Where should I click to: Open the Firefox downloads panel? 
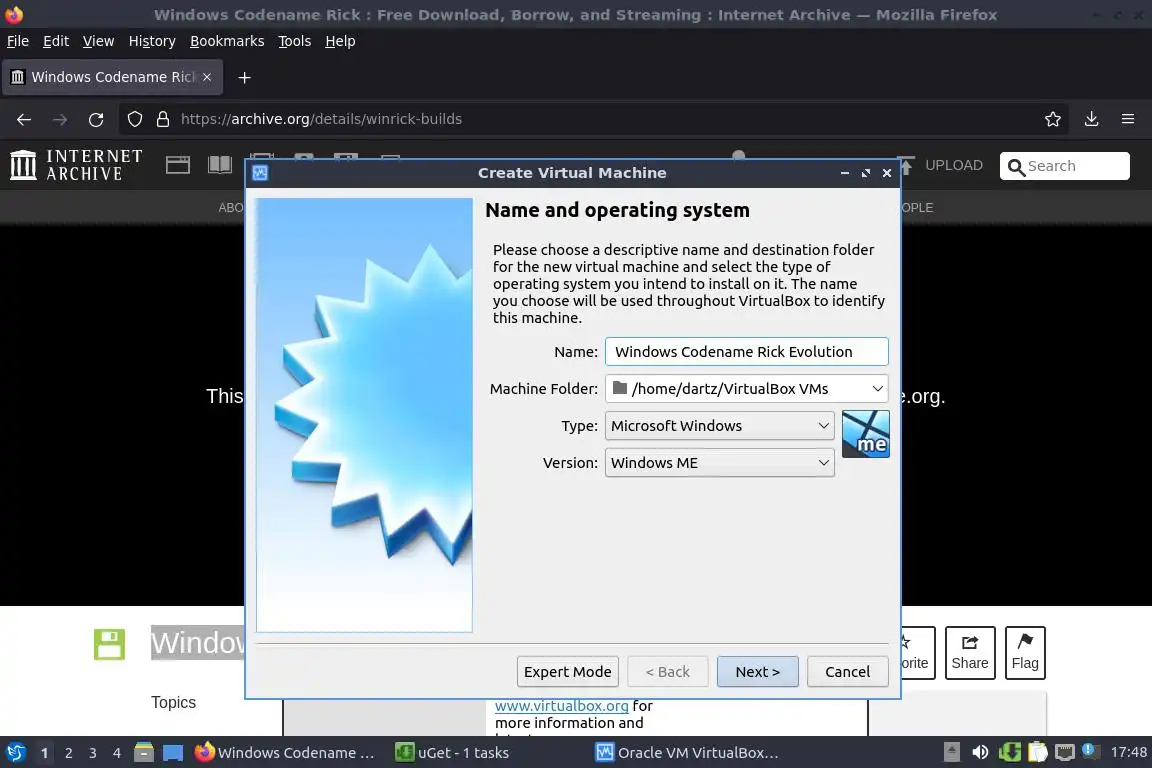[1091, 119]
